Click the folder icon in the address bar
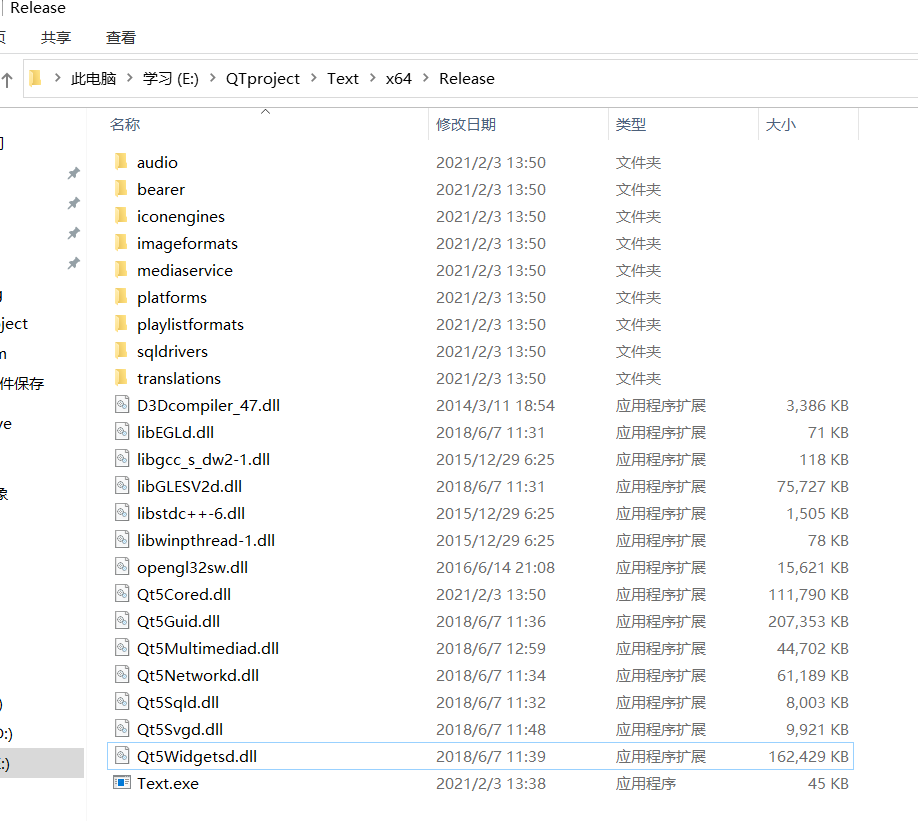 pyautogui.click(x=34, y=77)
